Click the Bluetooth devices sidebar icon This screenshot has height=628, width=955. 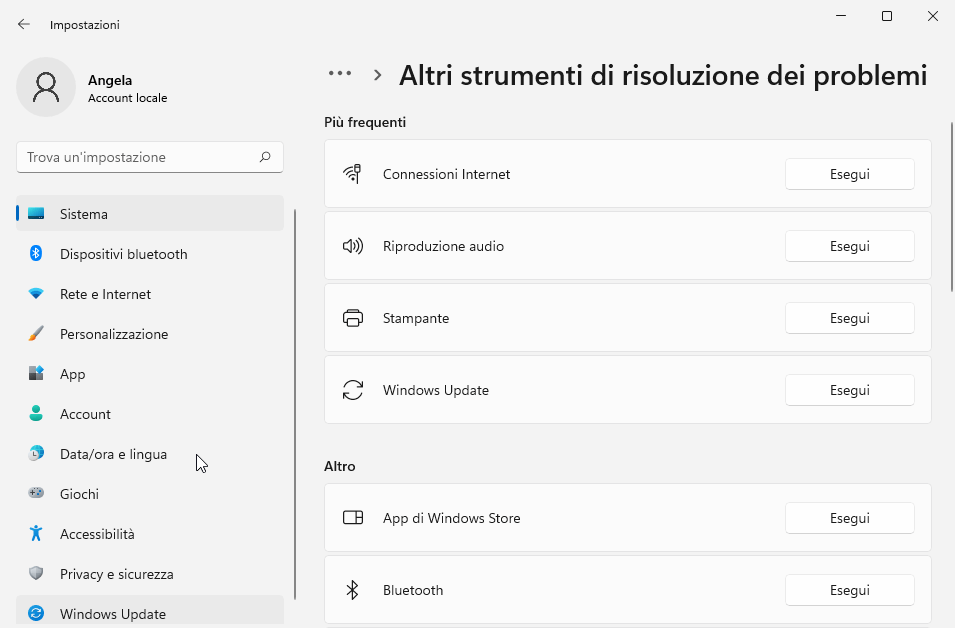coord(36,254)
